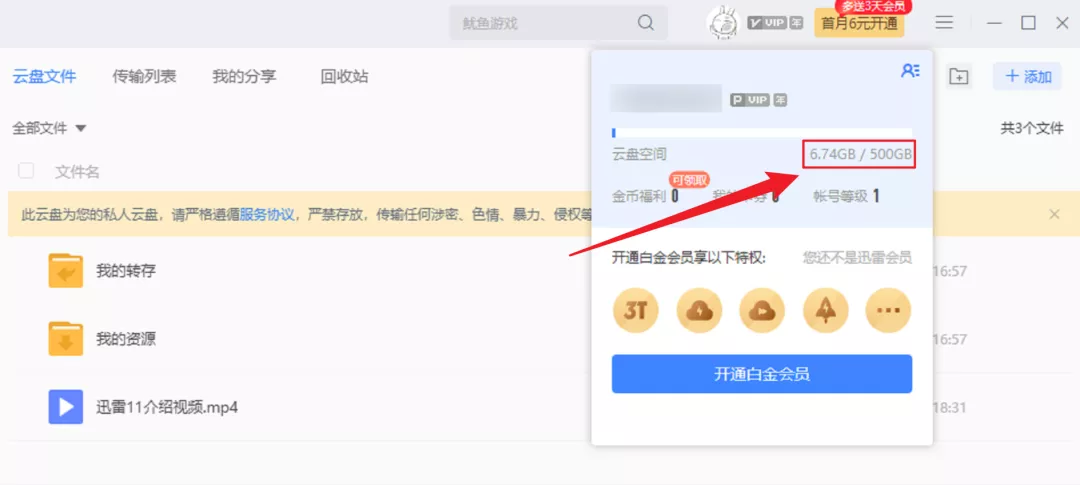Click the rocket acceleration privilege icon

pyautogui.click(x=825, y=311)
